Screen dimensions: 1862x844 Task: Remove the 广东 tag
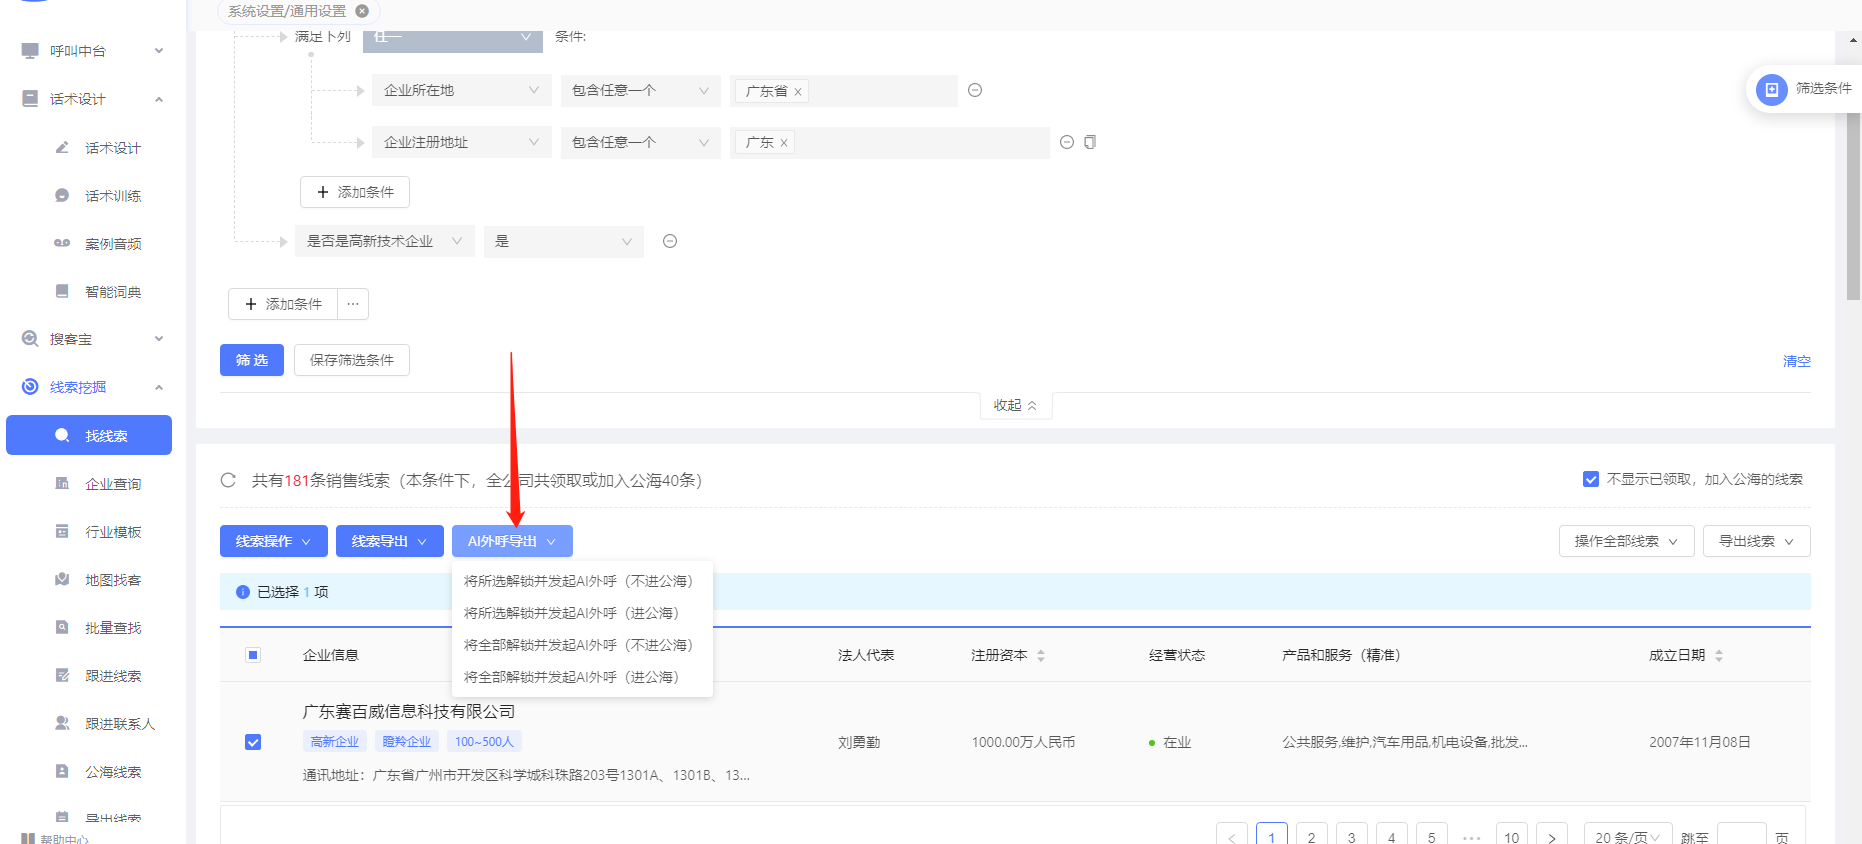[784, 143]
